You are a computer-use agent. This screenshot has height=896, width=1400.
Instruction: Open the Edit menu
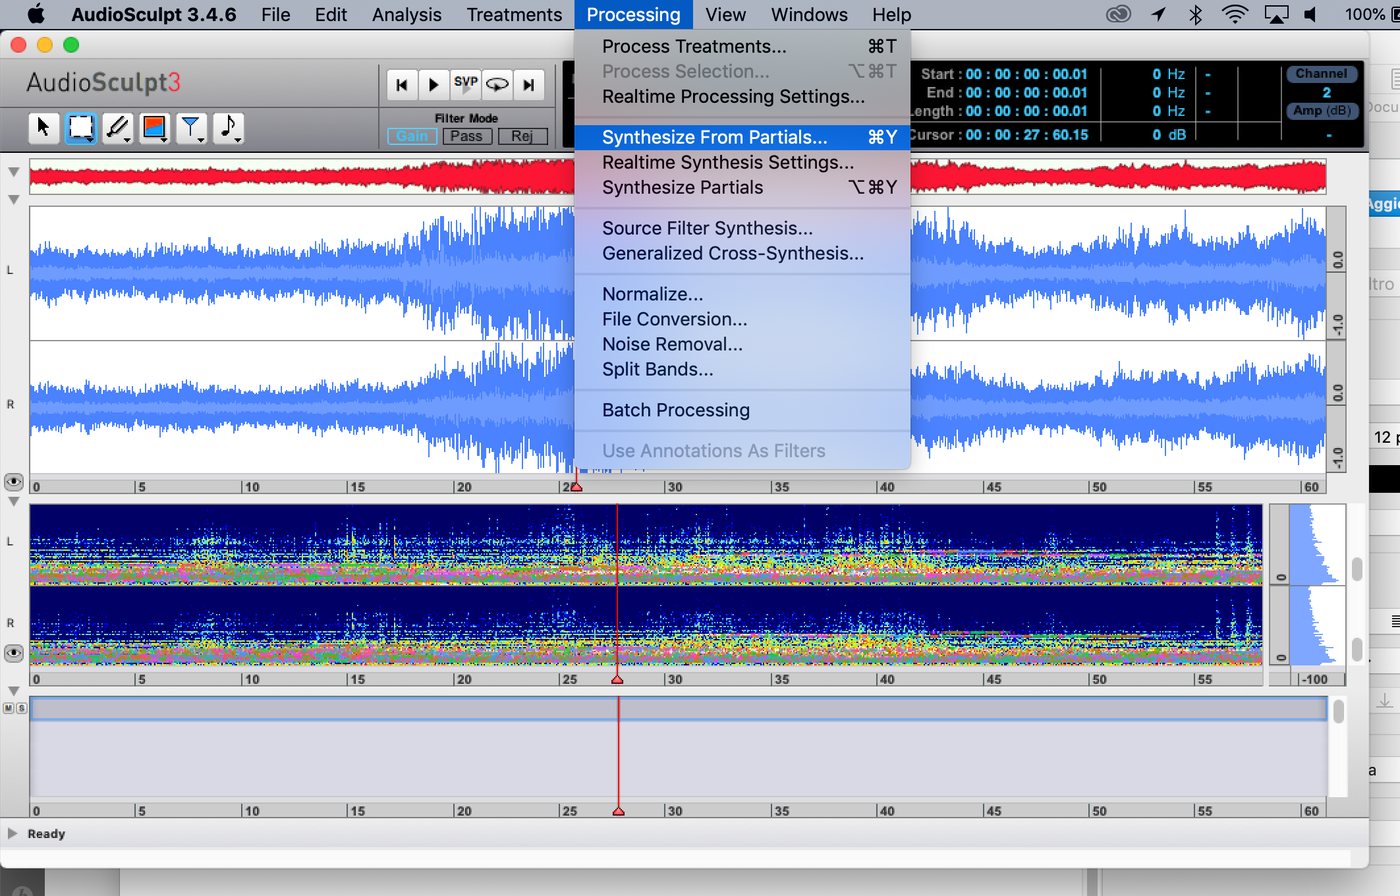pos(330,14)
